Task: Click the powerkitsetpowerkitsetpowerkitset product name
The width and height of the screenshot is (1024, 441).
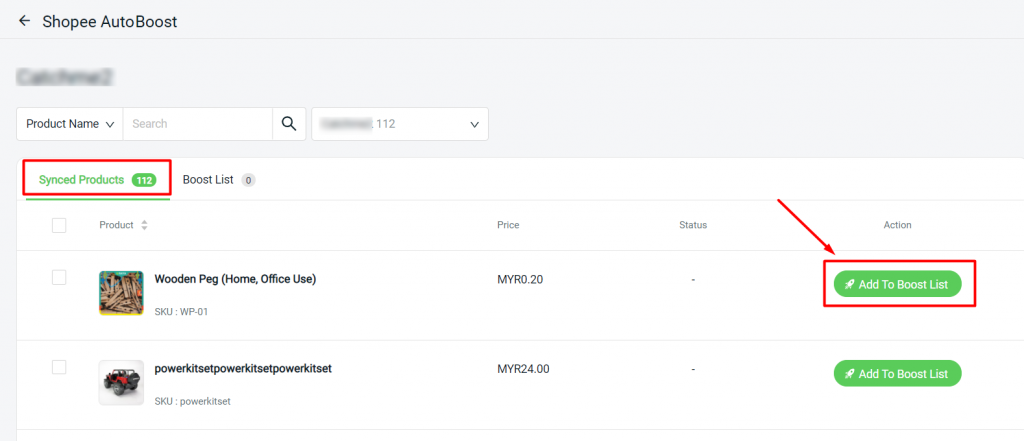Action: 242,368
